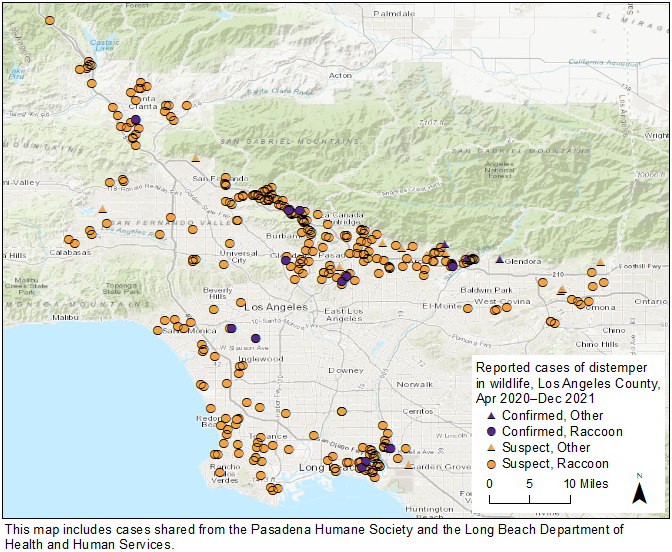Click the 'Suspect, Other' legend label
This screenshot has width=672, height=552.
[546, 447]
